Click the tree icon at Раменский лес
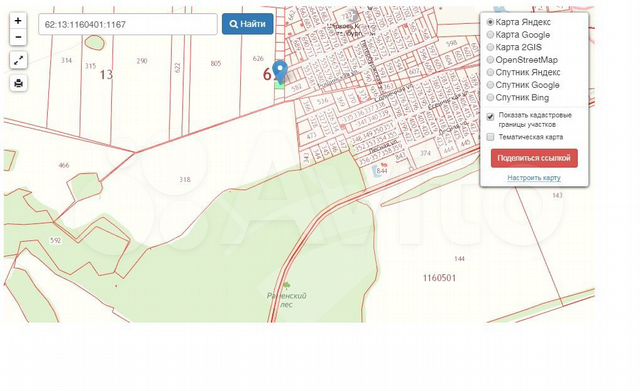The height and width of the screenshot is (391, 640). pos(286,284)
